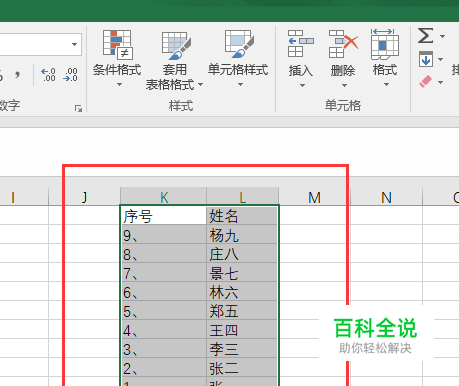
Task: Expand the AutoSum dropdown arrow
Action: point(442,36)
